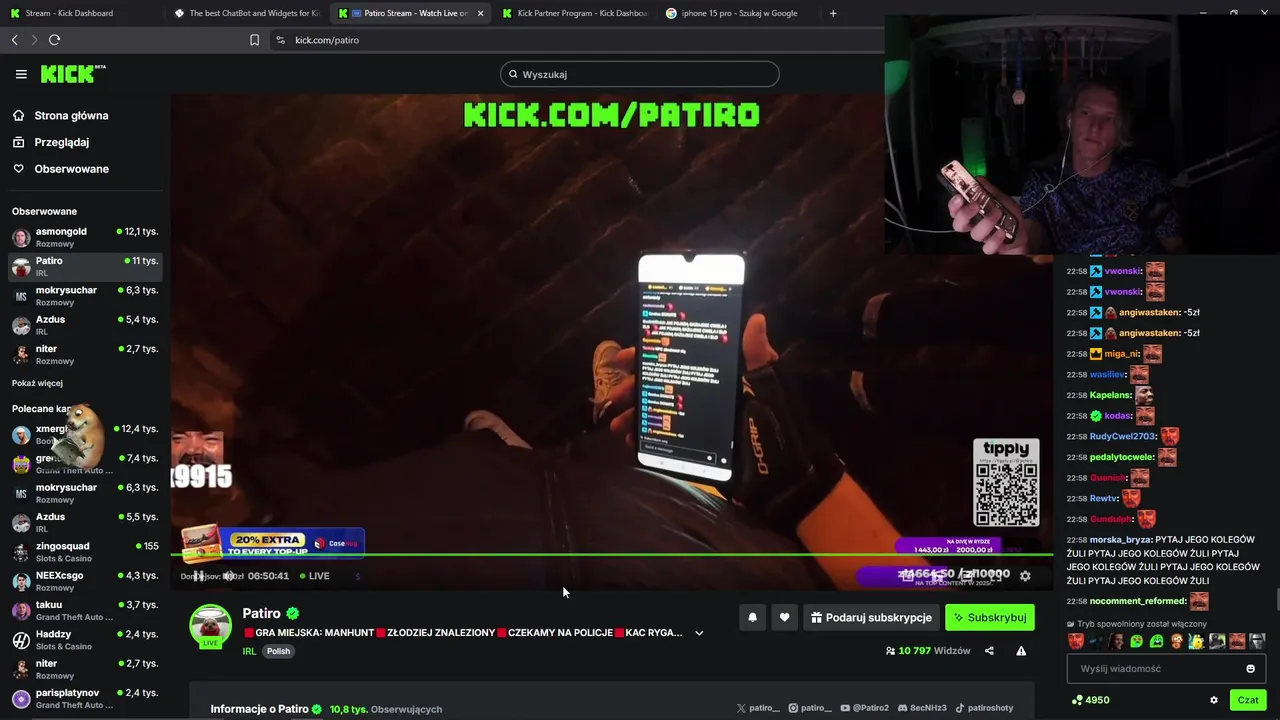Open Patiro channel in followed list
1280x720 pixels.
(85, 266)
